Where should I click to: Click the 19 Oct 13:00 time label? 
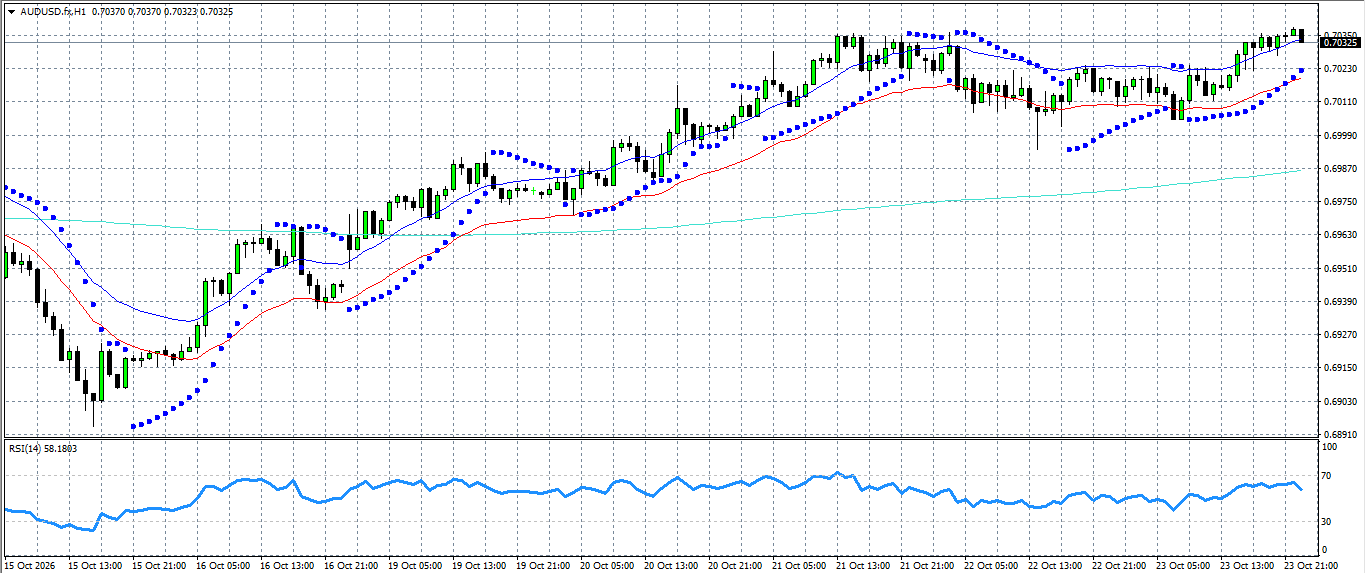[x=478, y=565]
